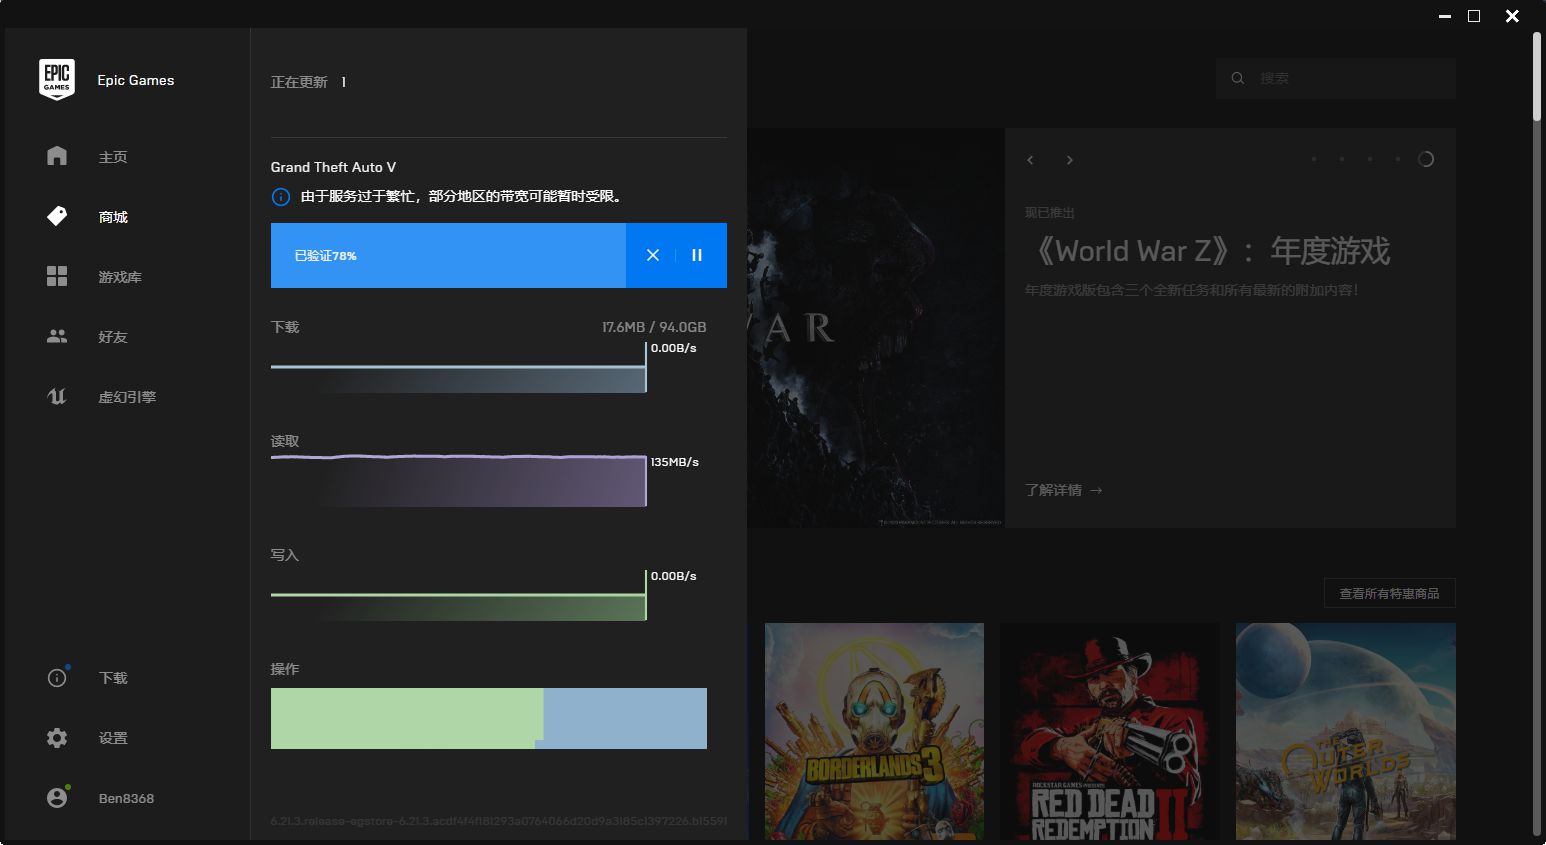Select the 虚幻引擎 menu label

pyautogui.click(x=127, y=397)
